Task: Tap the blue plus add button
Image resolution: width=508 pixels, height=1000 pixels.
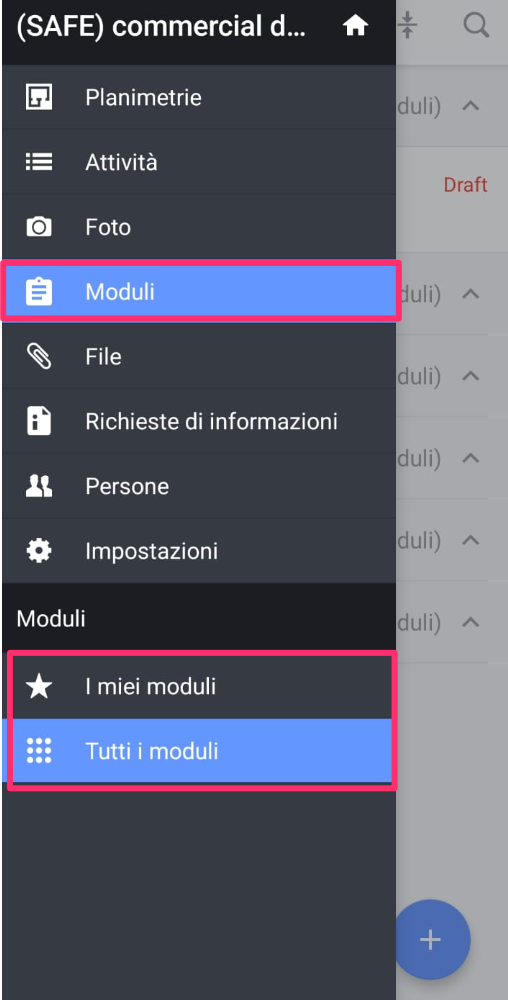Action: [432, 939]
